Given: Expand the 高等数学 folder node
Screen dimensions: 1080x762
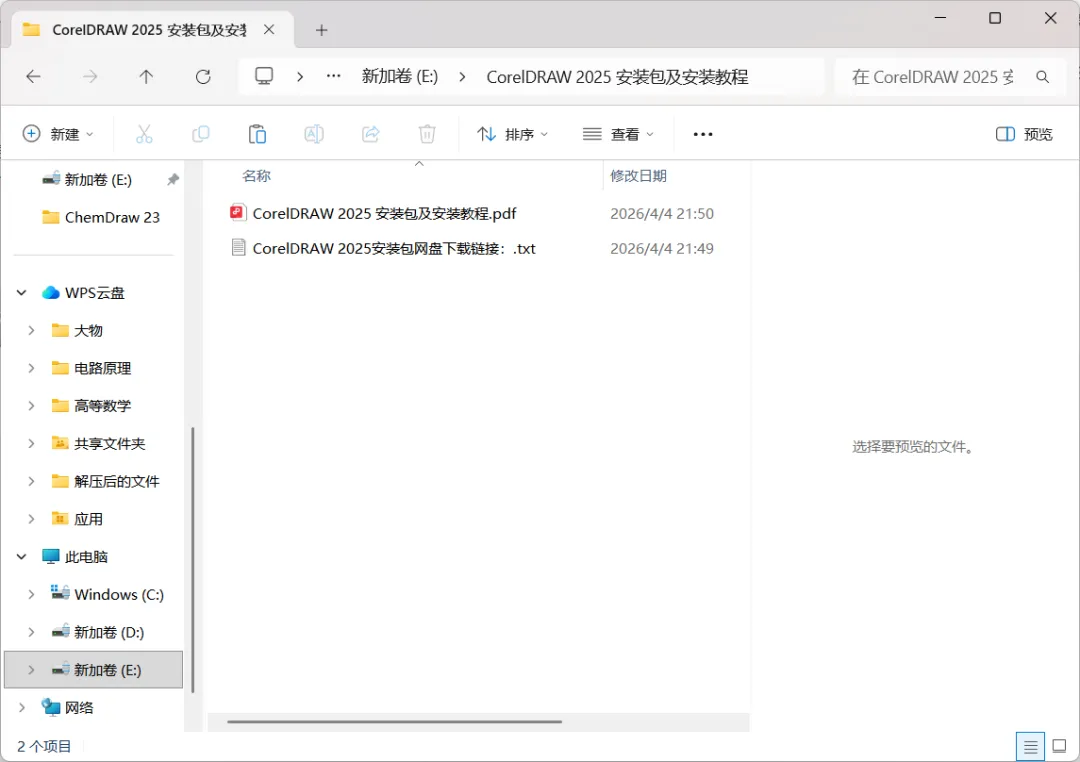Looking at the screenshot, I should coord(31,406).
